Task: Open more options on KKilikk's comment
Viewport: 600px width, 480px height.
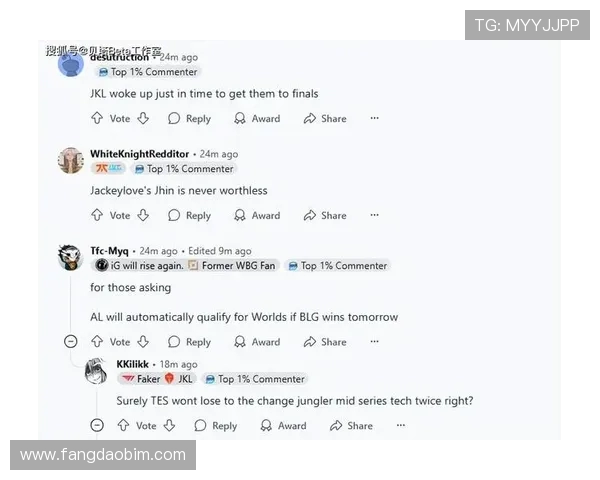Action: (x=401, y=425)
